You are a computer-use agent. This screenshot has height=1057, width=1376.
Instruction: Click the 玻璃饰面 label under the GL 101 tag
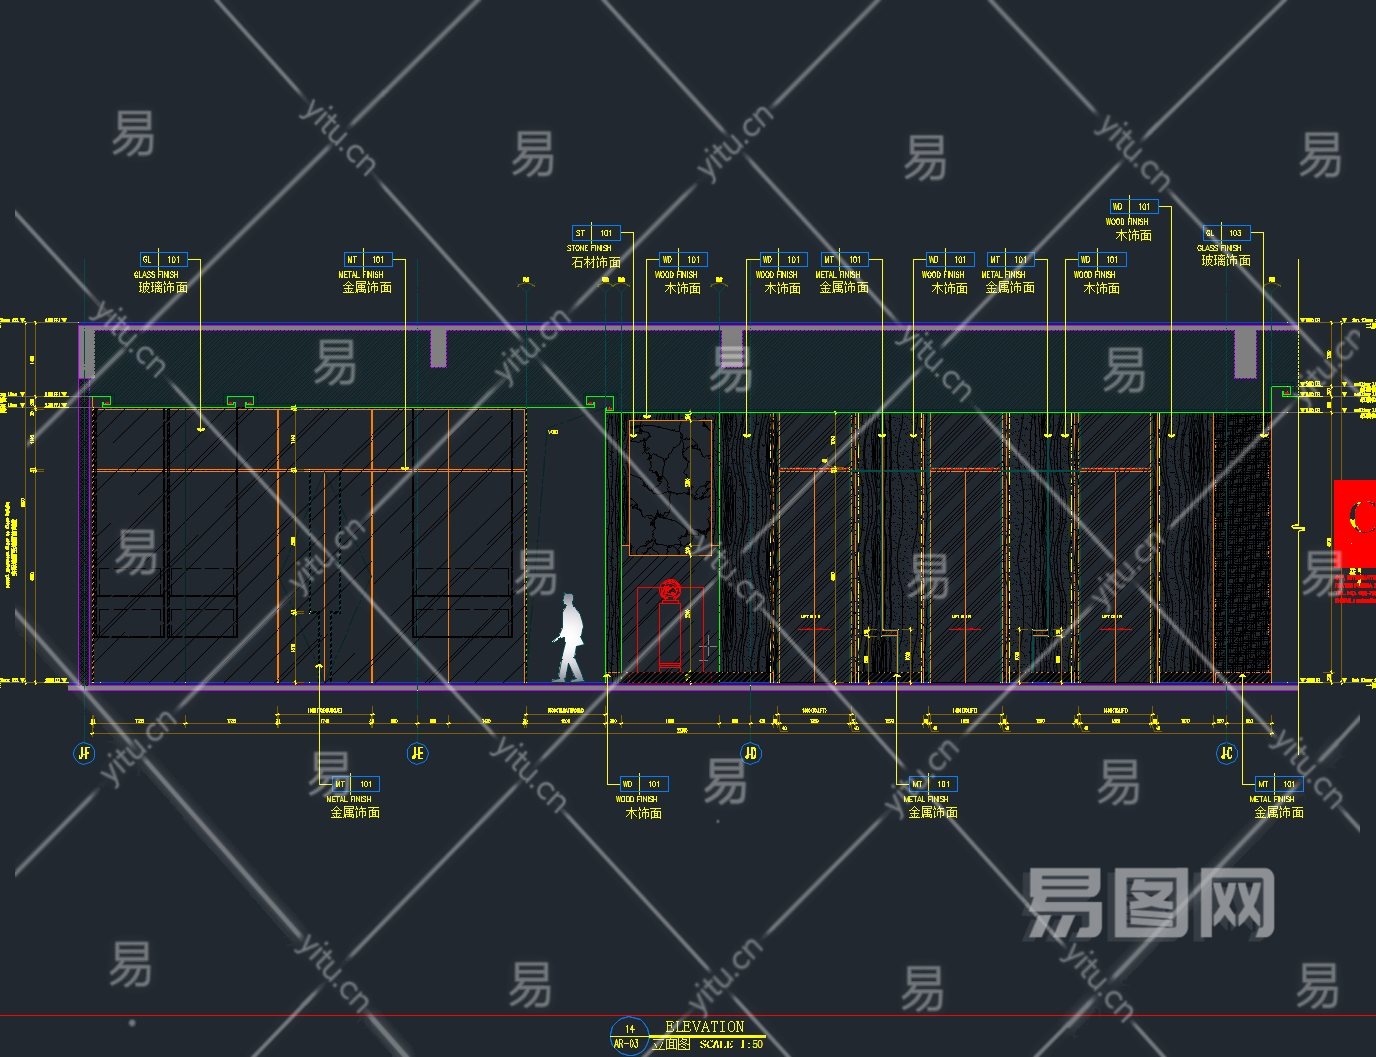pyautogui.click(x=163, y=288)
